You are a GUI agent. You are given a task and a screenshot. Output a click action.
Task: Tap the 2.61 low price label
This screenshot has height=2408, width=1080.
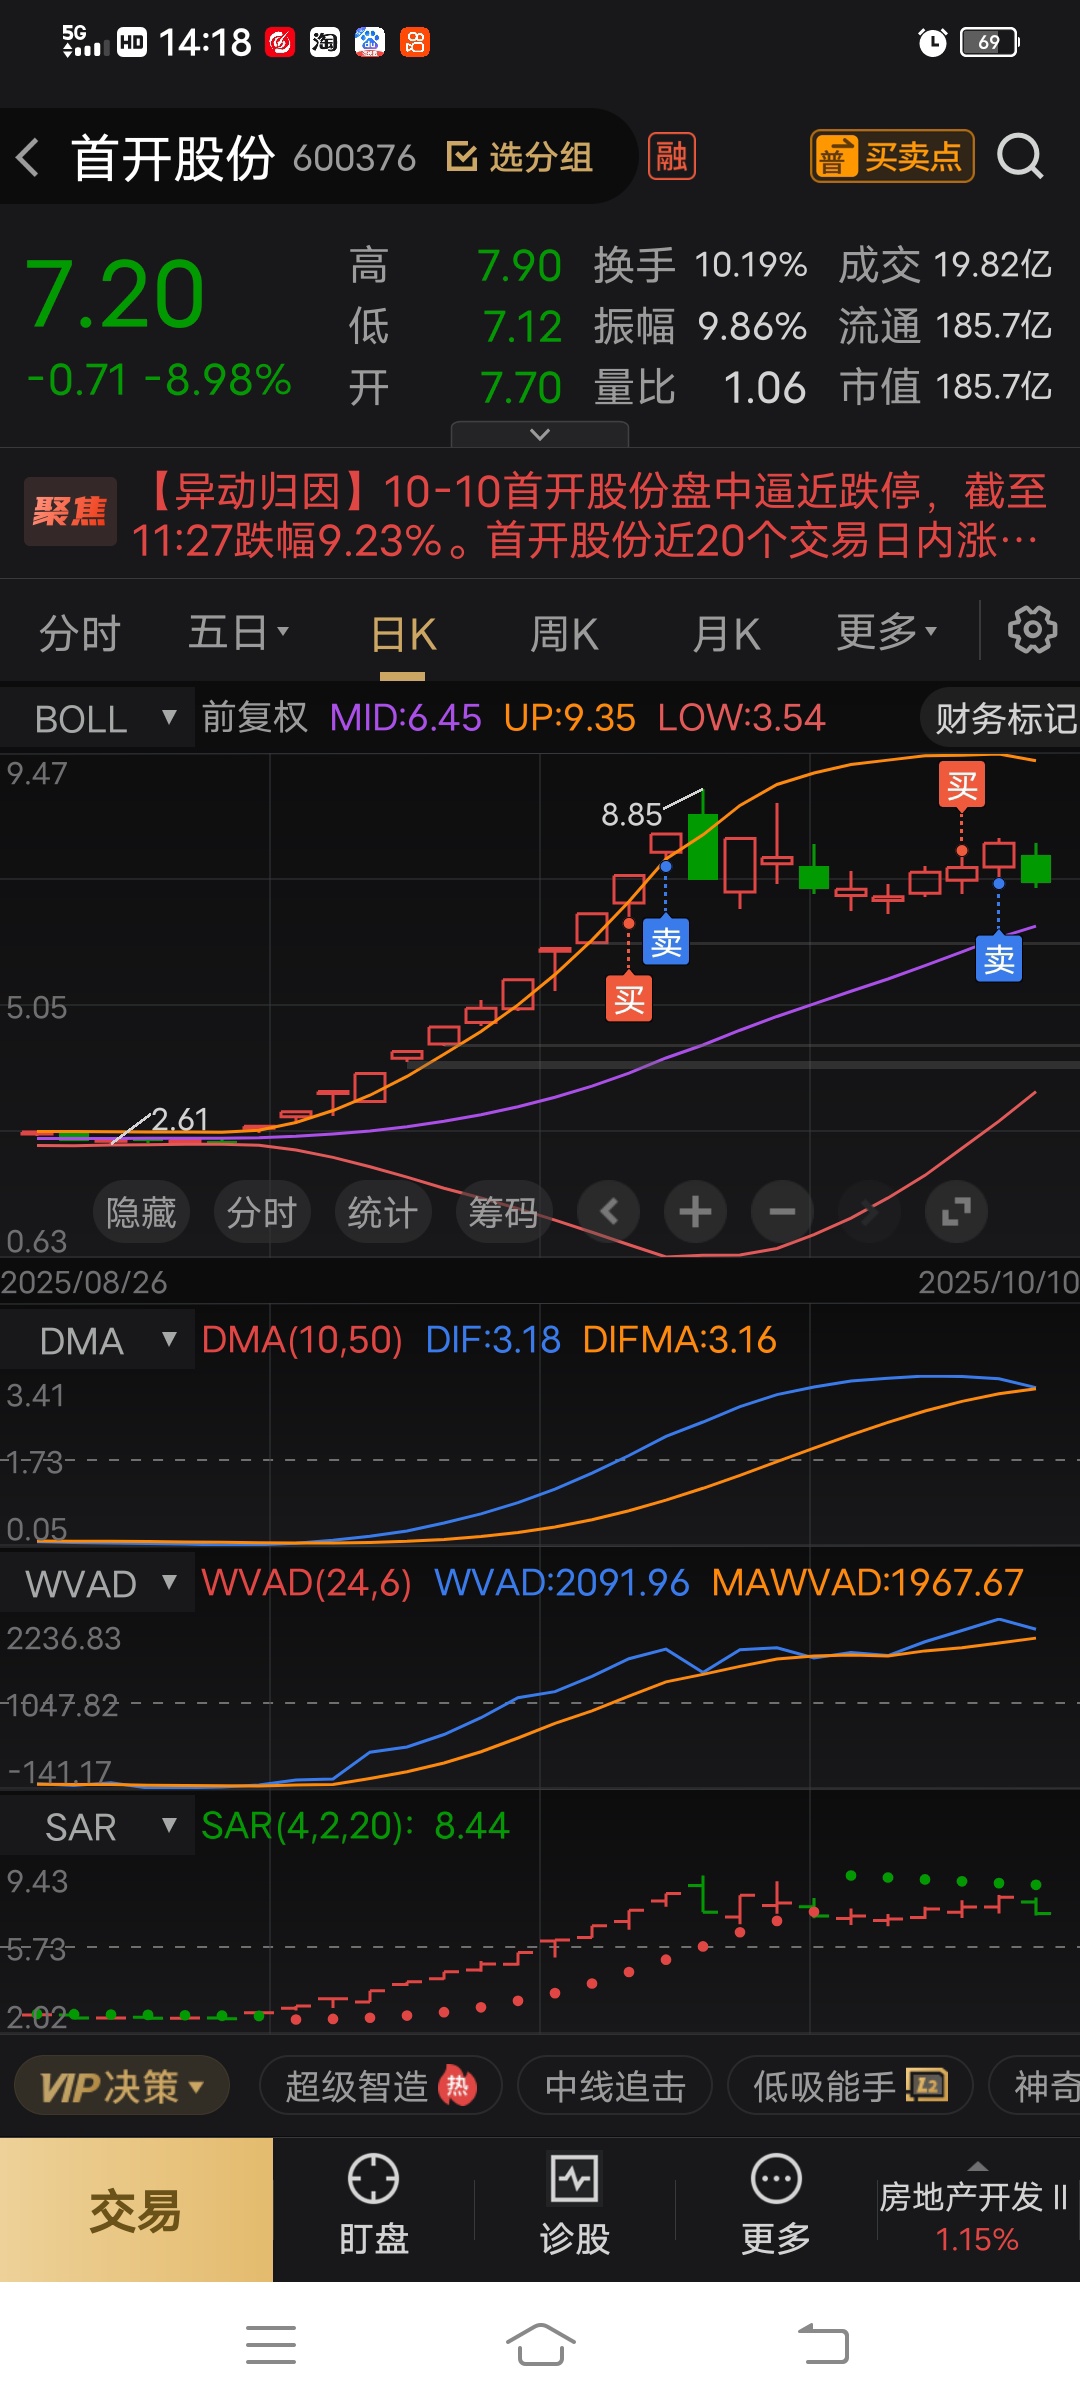180,1119
